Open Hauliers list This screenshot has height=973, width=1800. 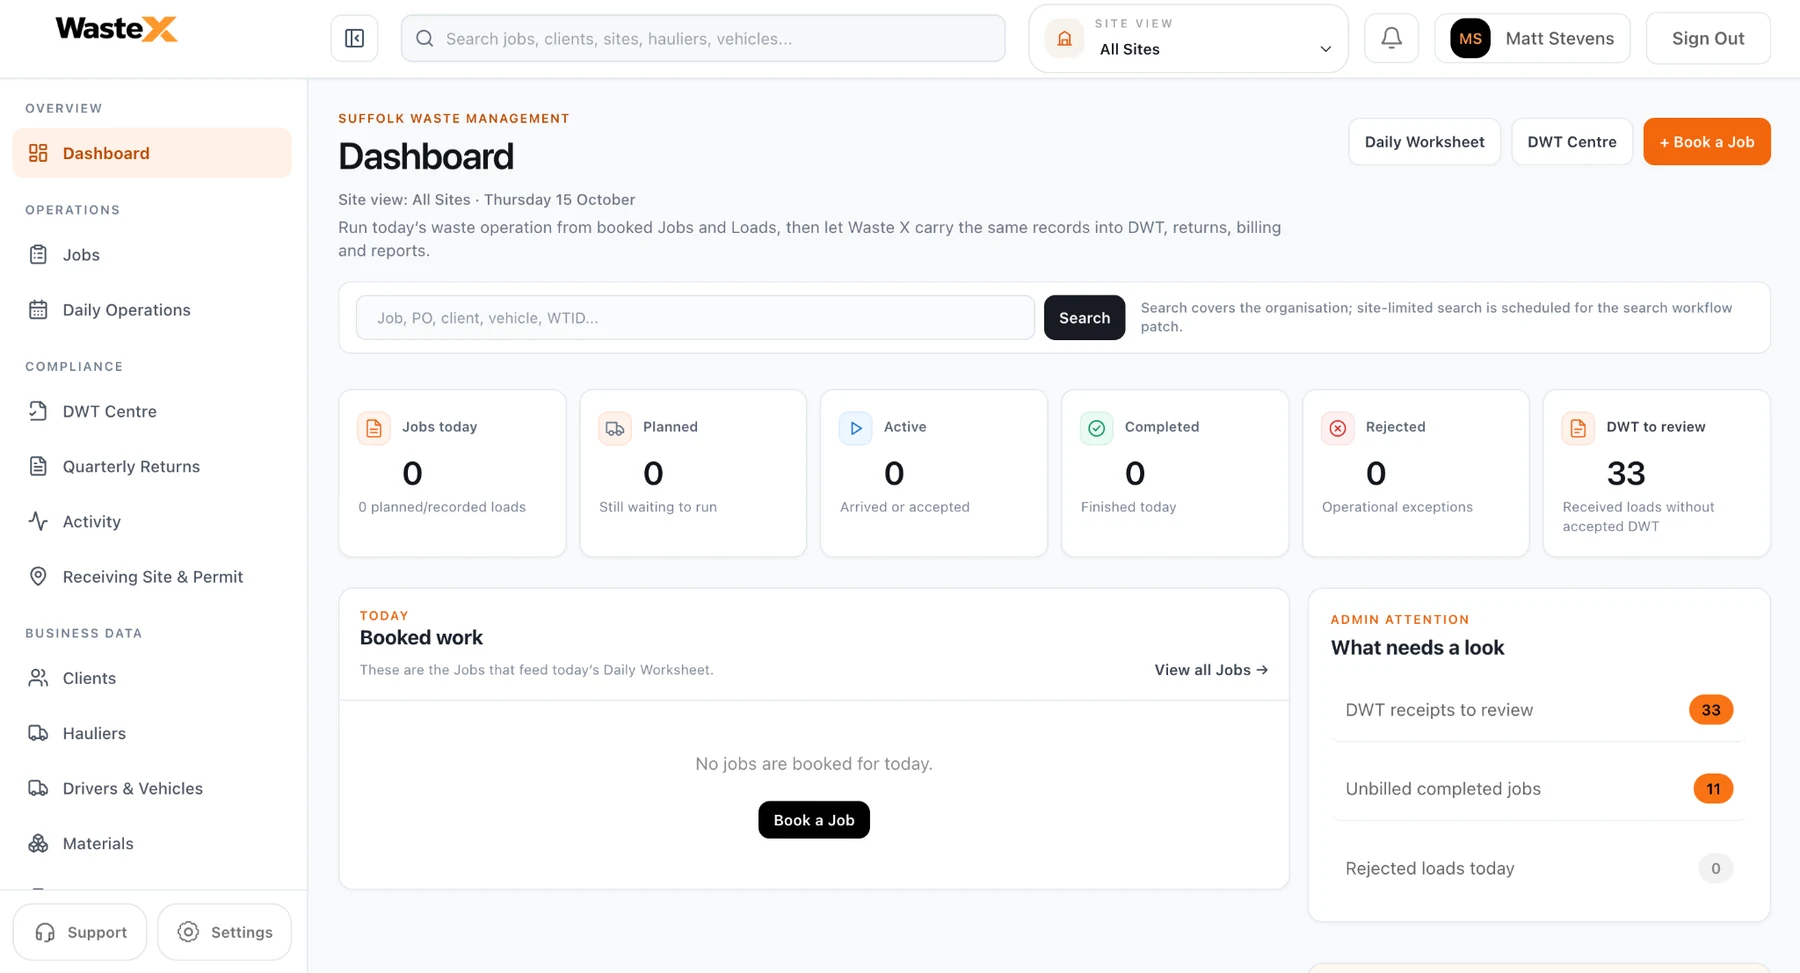(152, 733)
